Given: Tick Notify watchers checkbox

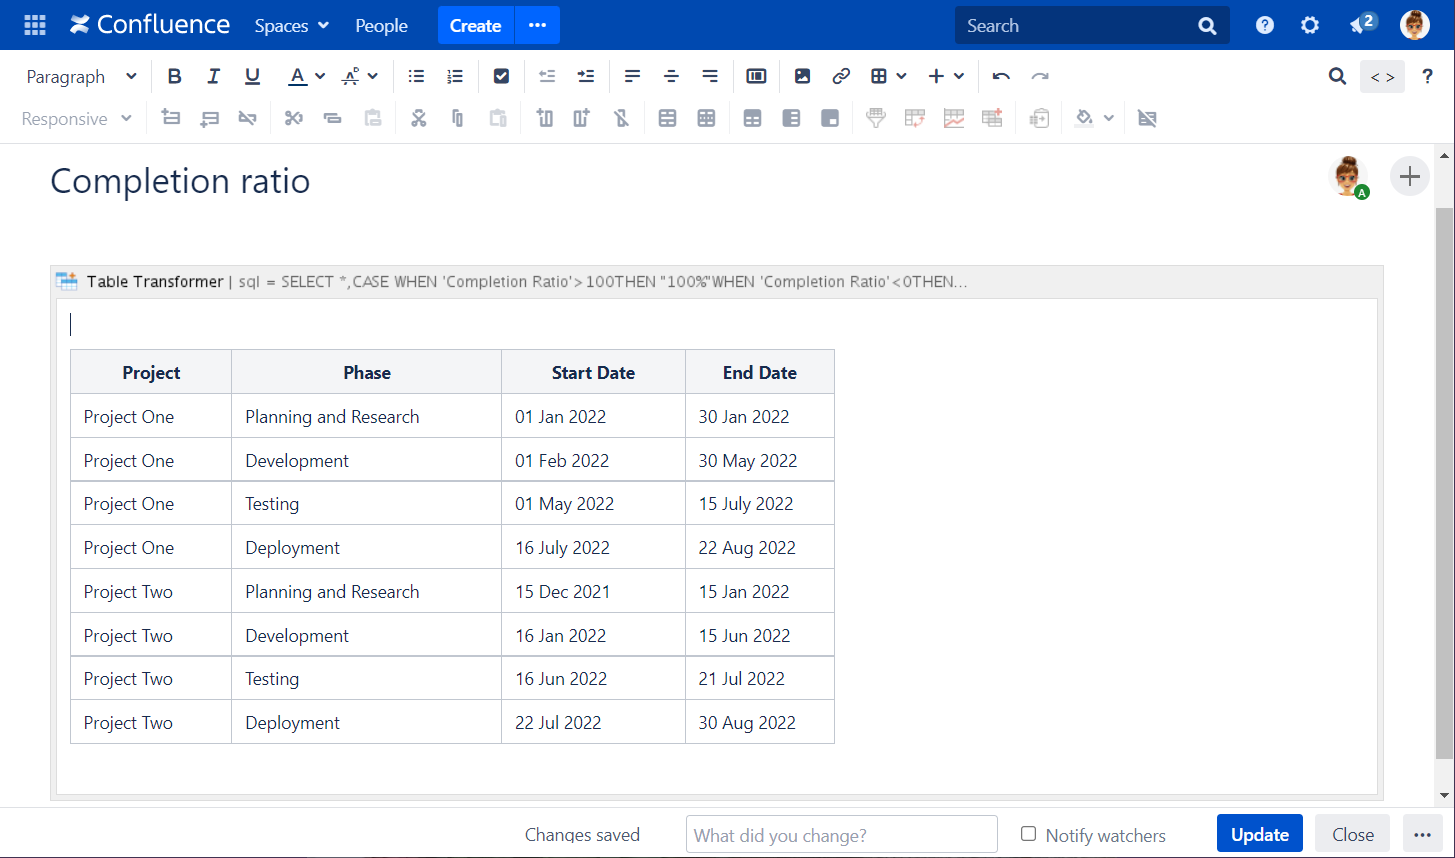Looking at the screenshot, I should pyautogui.click(x=1028, y=834).
